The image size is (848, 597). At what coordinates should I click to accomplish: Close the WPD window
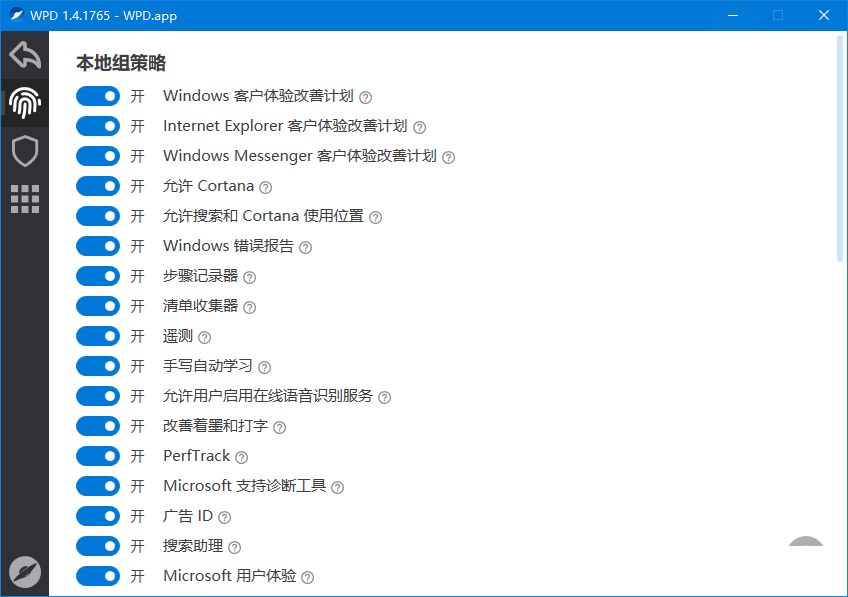click(824, 15)
